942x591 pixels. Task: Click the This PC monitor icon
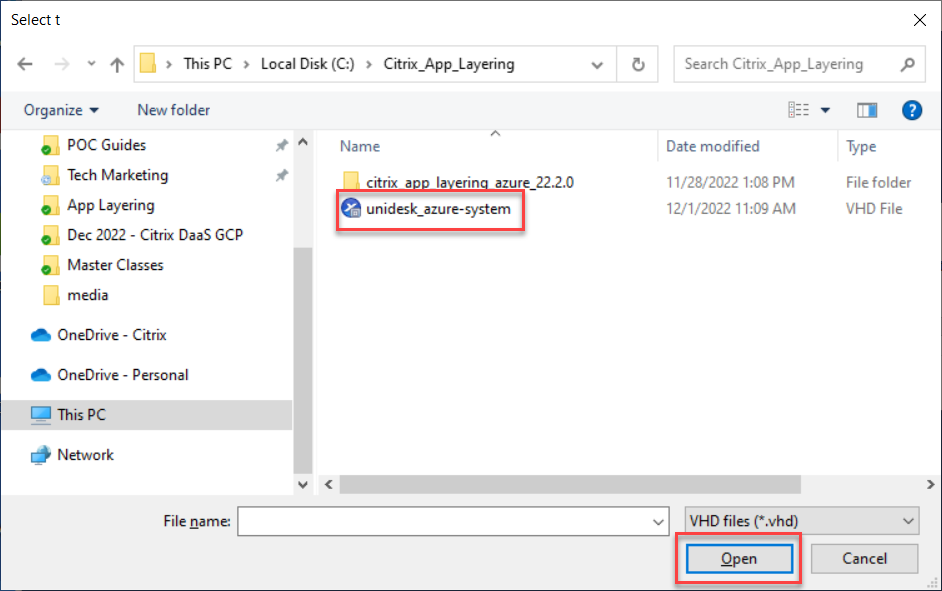pyautogui.click(x=41, y=416)
